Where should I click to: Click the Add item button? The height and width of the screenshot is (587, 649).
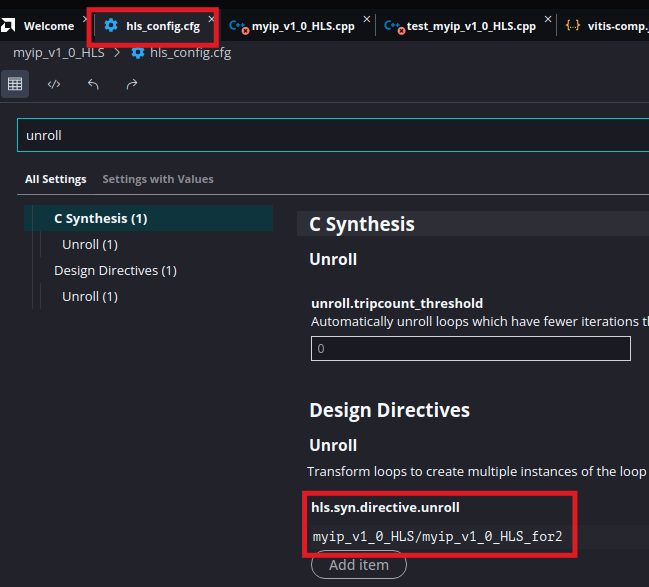[x=358, y=565]
